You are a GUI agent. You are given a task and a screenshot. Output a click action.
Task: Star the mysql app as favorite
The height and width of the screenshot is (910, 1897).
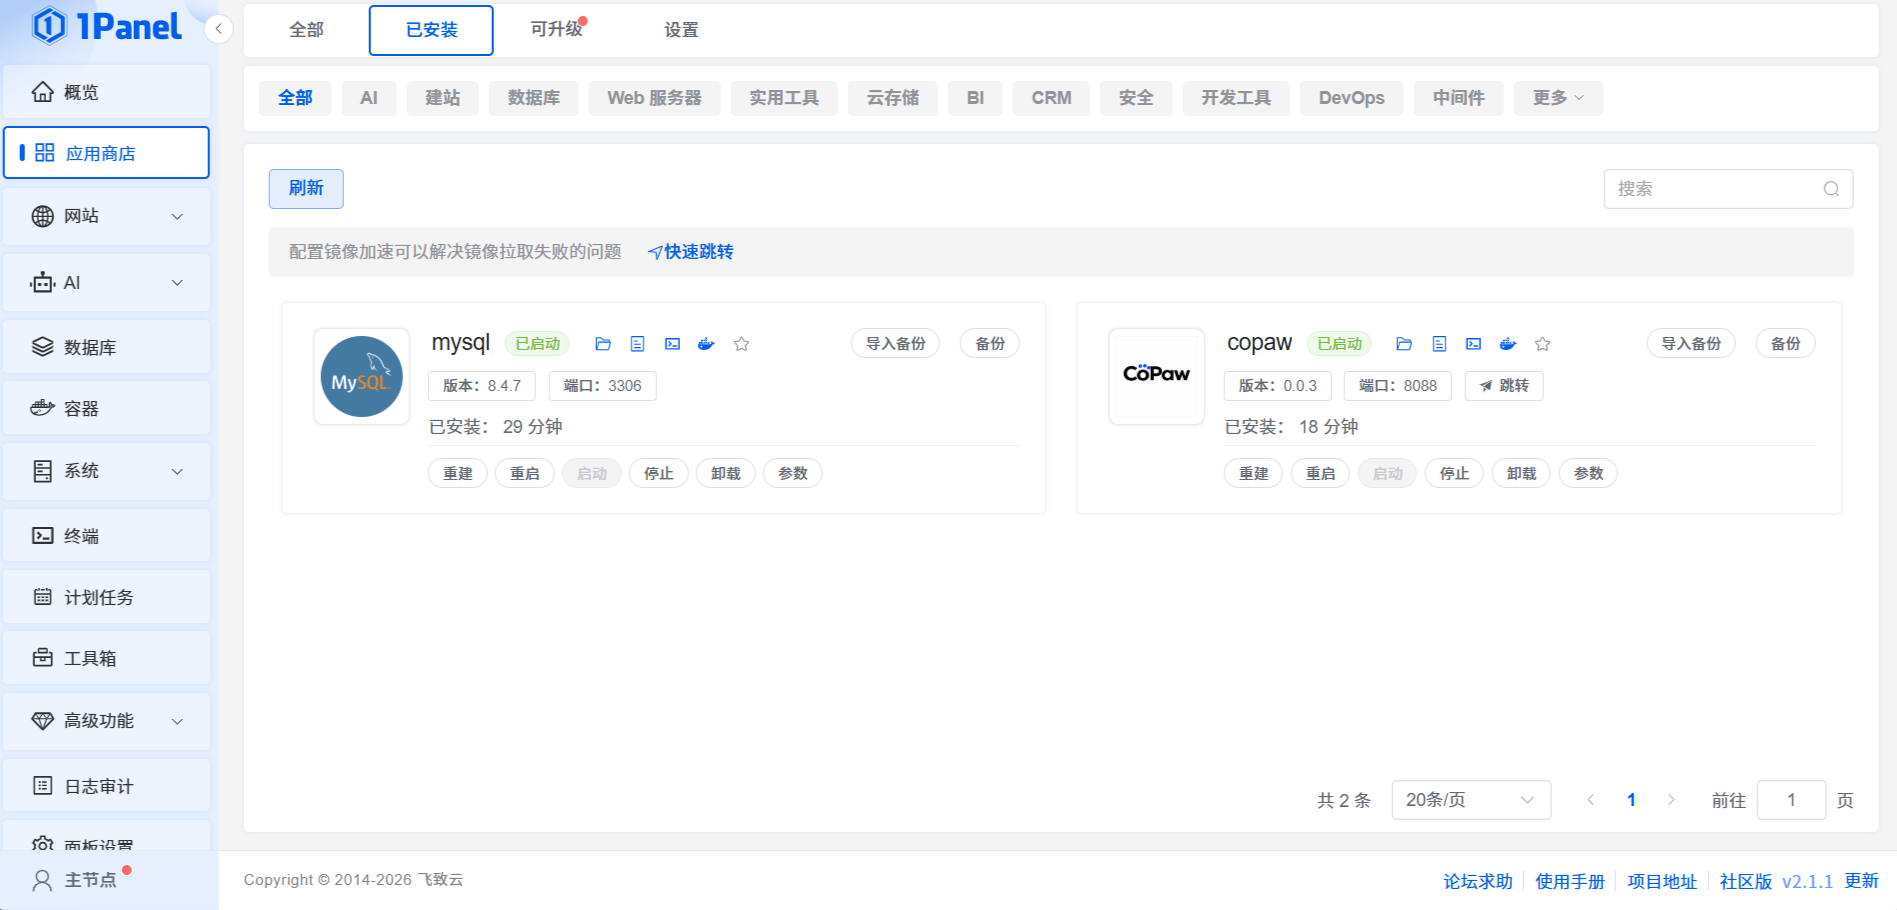(741, 344)
